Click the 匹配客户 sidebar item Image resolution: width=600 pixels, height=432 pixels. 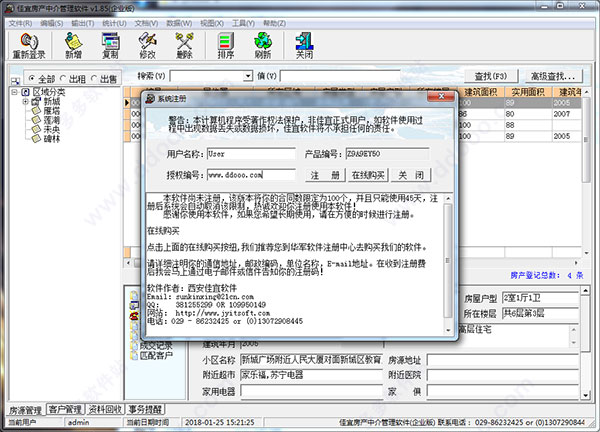[x=156, y=355]
